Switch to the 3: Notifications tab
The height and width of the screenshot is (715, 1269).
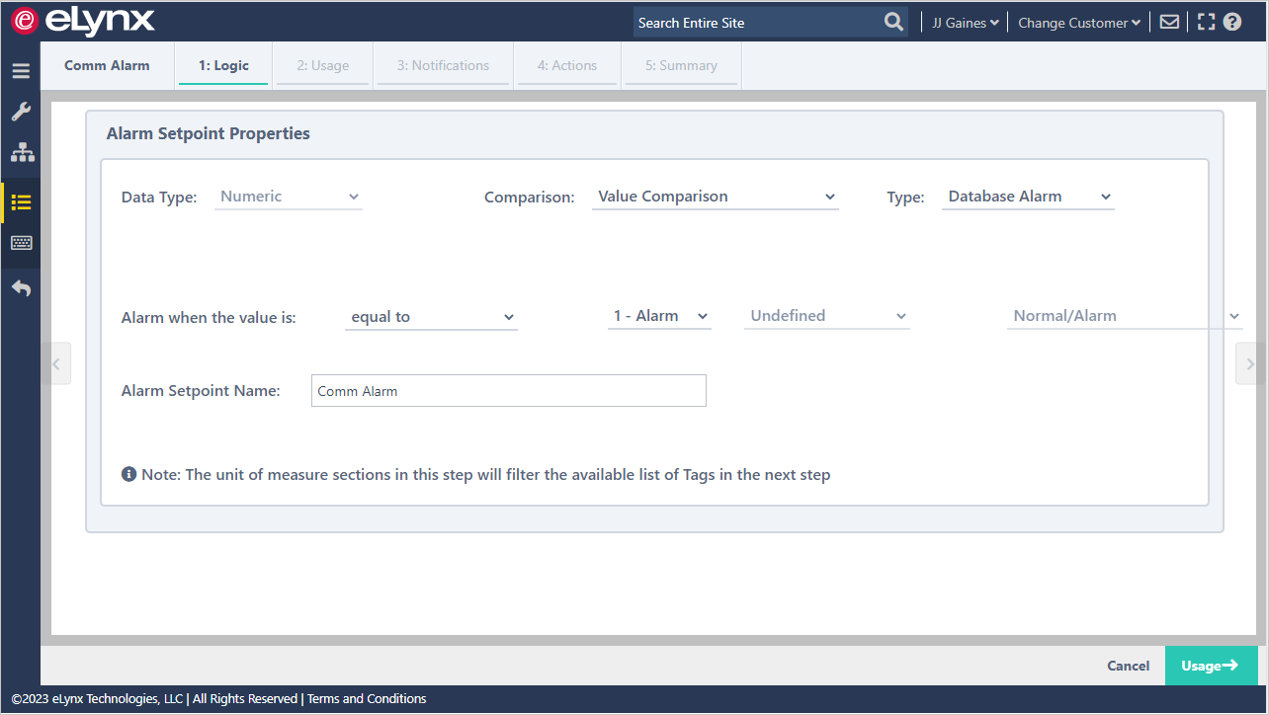point(443,65)
